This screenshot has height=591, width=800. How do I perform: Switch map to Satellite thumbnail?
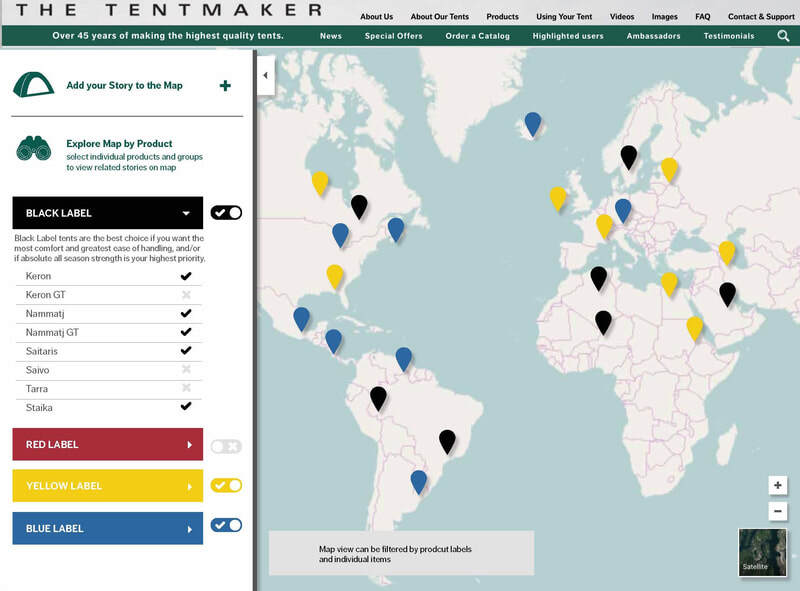(x=763, y=552)
